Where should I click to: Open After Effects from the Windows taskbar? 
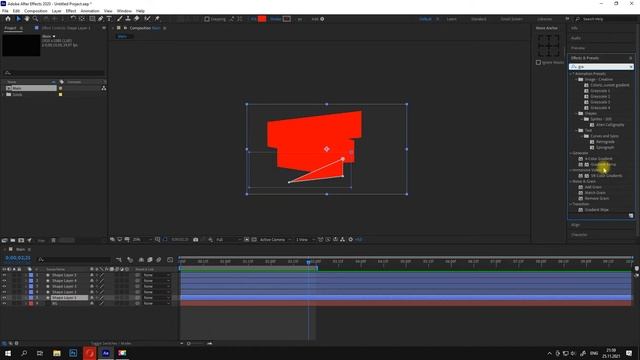pyautogui.click(x=106, y=353)
